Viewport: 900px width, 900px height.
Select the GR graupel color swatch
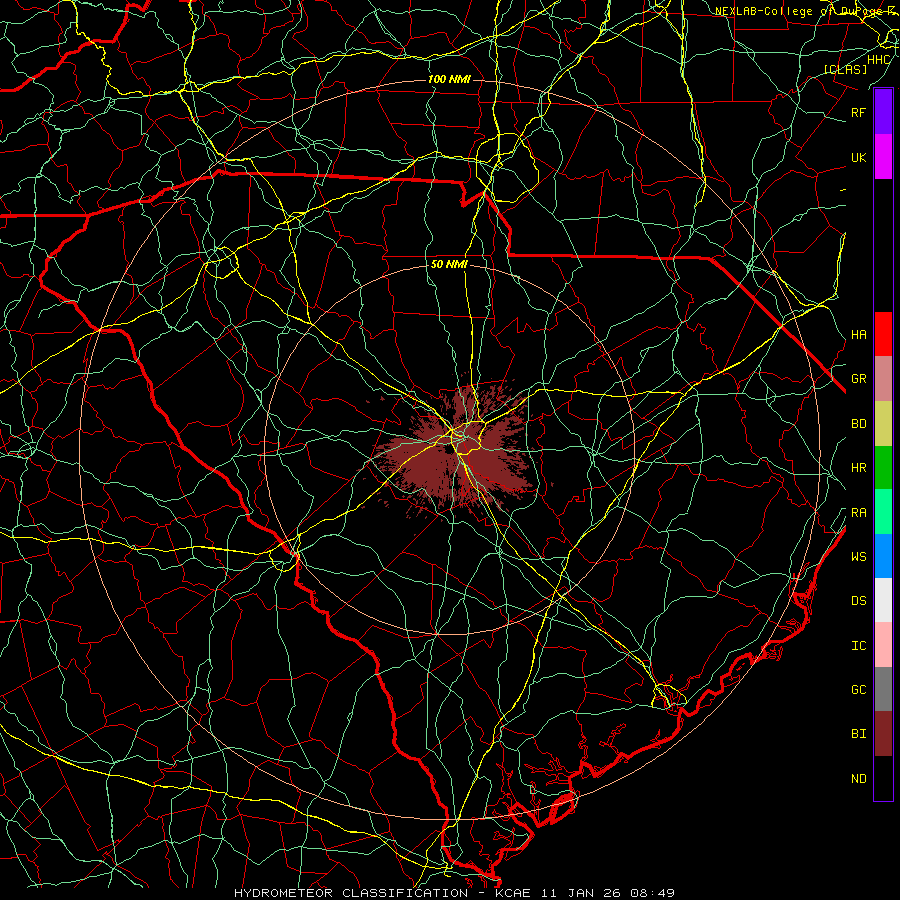(883, 379)
